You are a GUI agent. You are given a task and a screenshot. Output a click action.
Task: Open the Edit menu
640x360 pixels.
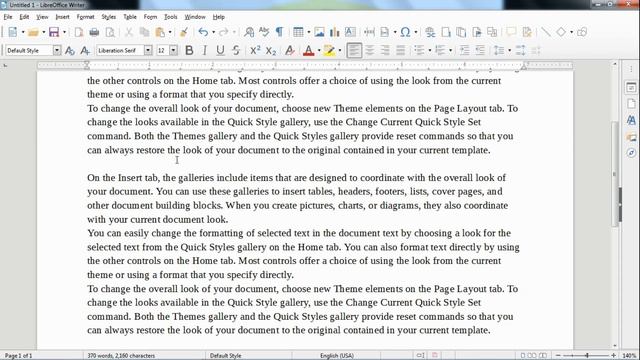pyautogui.click(x=24, y=17)
